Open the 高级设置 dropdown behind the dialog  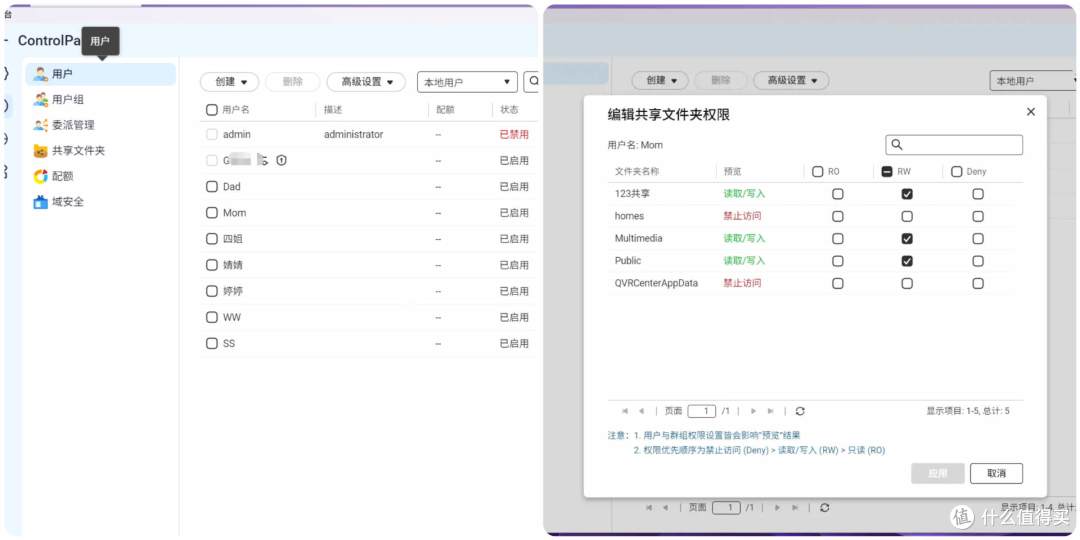click(x=791, y=81)
